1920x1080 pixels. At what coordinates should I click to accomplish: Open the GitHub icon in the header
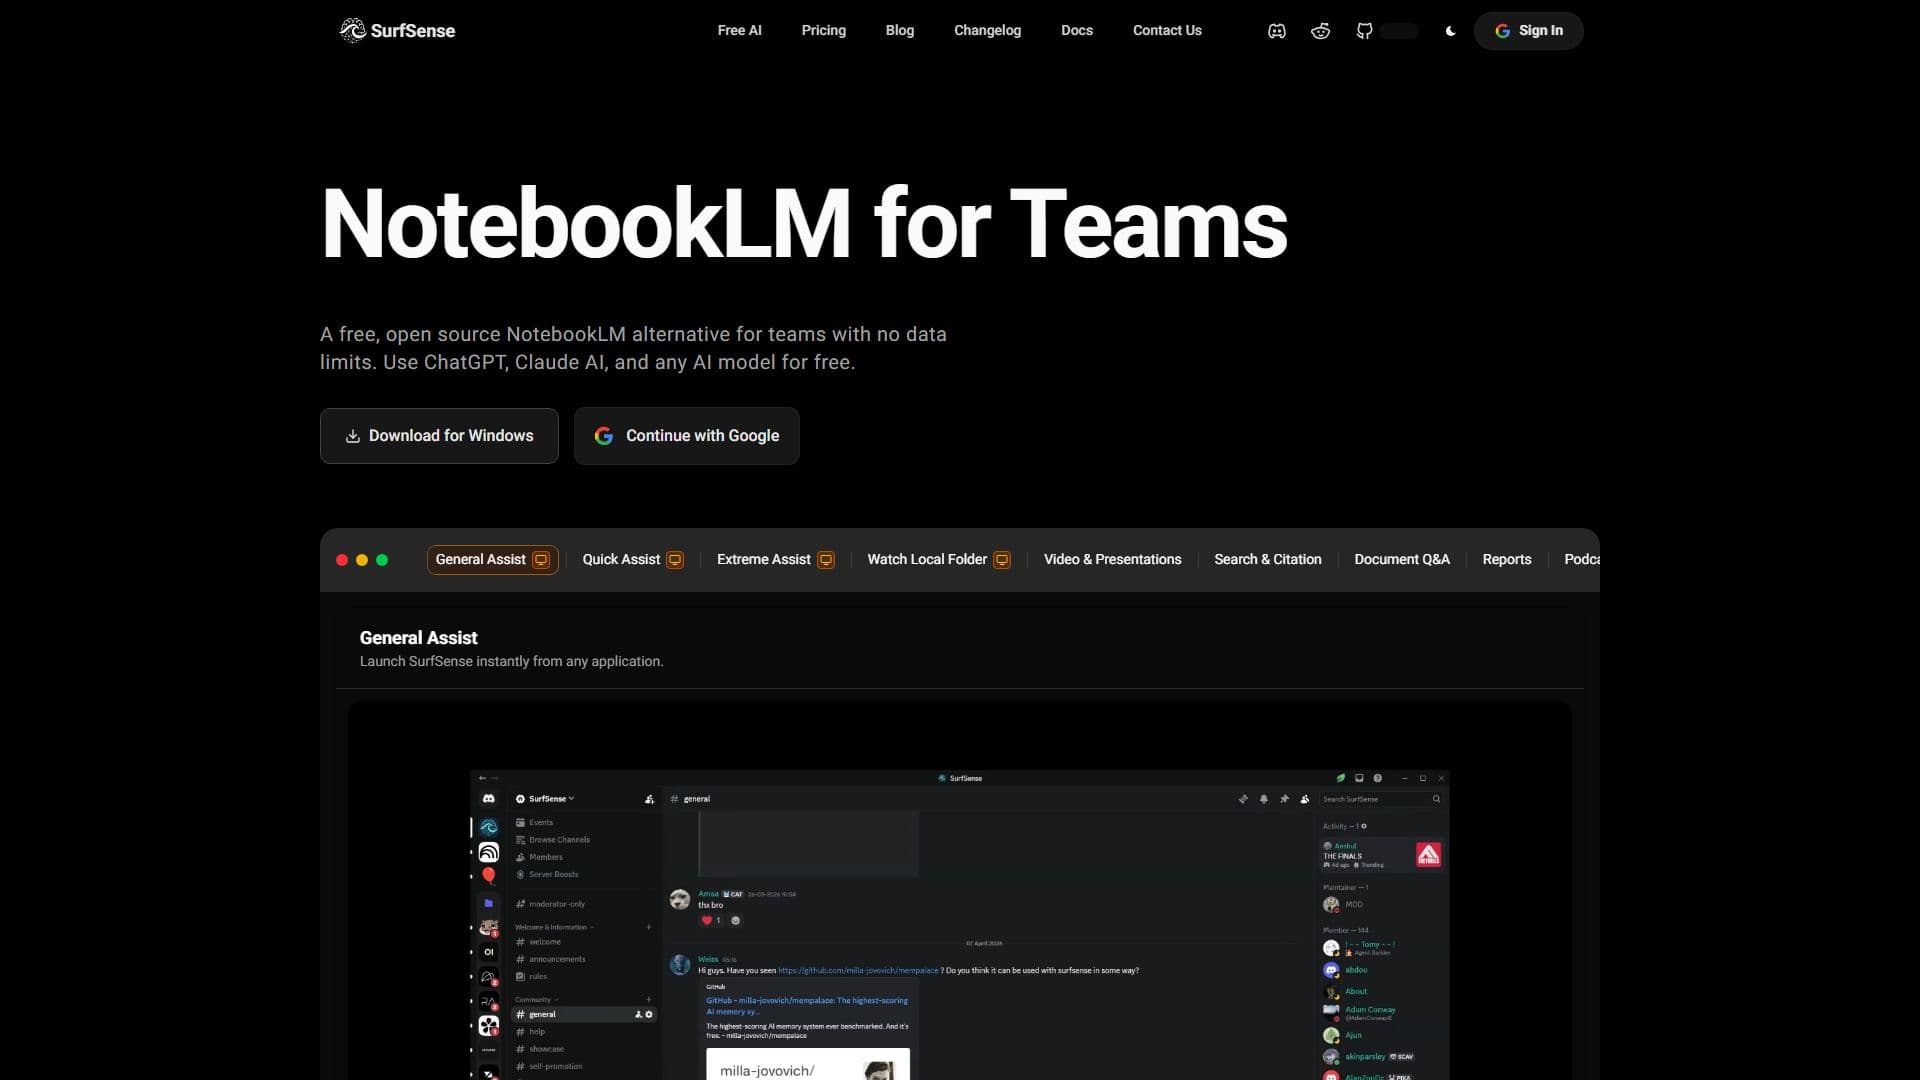[1364, 31]
